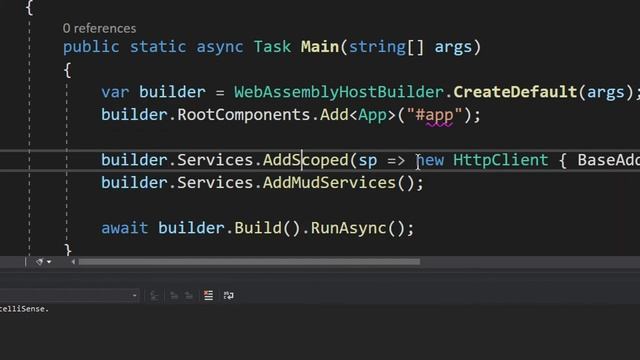Click the await keyword

pyautogui.click(x=124, y=228)
